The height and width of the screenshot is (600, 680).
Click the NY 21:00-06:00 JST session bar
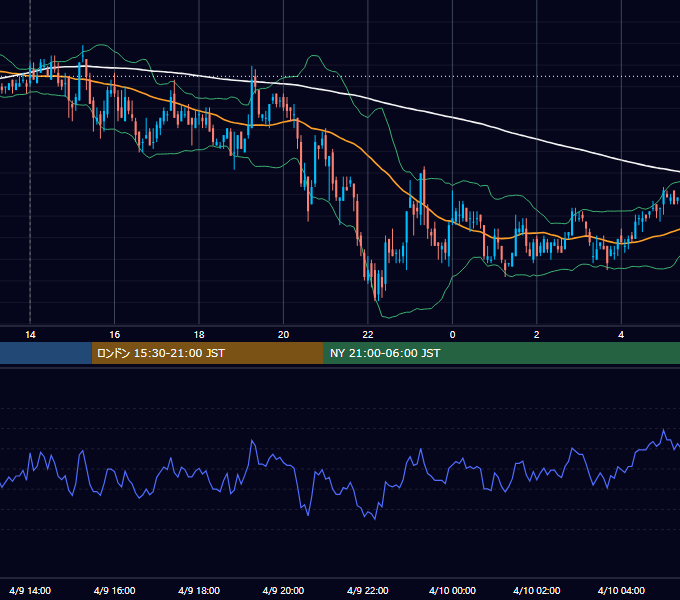[502, 353]
